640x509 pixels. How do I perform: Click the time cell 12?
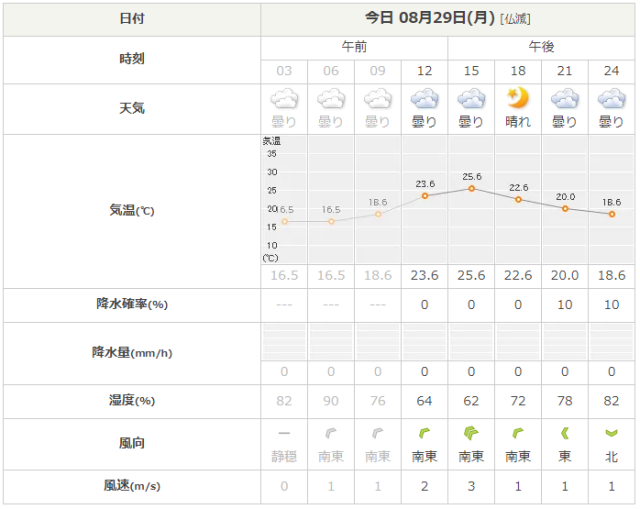pyautogui.click(x=424, y=71)
